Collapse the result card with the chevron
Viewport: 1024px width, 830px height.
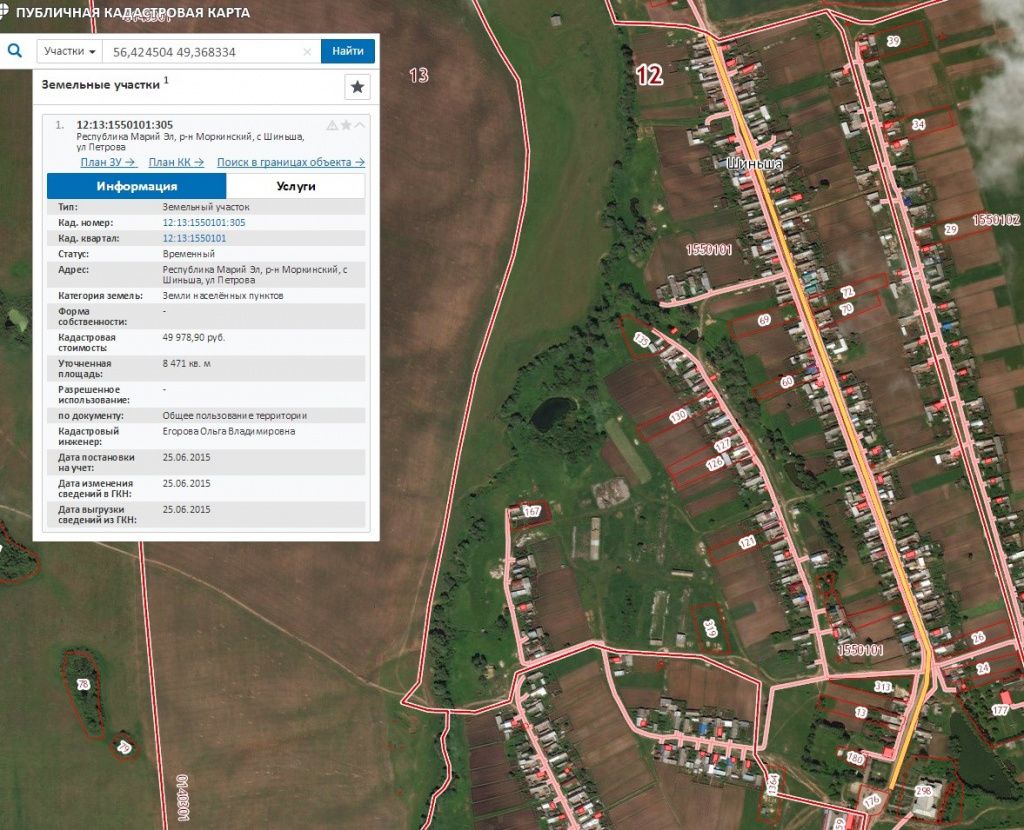click(x=360, y=125)
